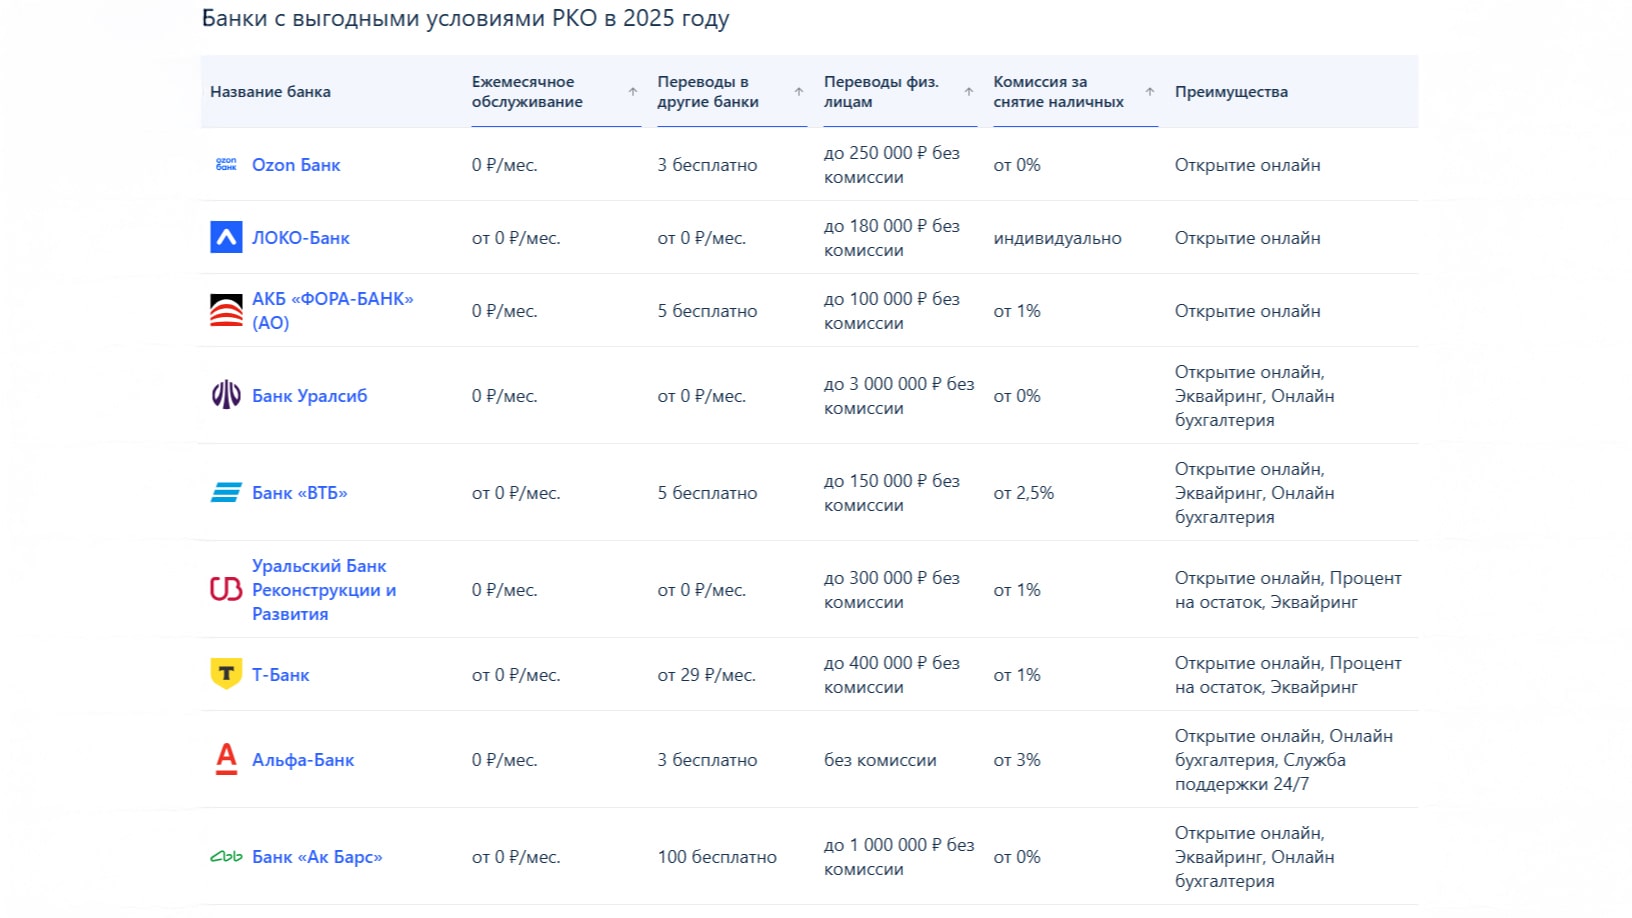Open the Т-Банк link

(280, 675)
